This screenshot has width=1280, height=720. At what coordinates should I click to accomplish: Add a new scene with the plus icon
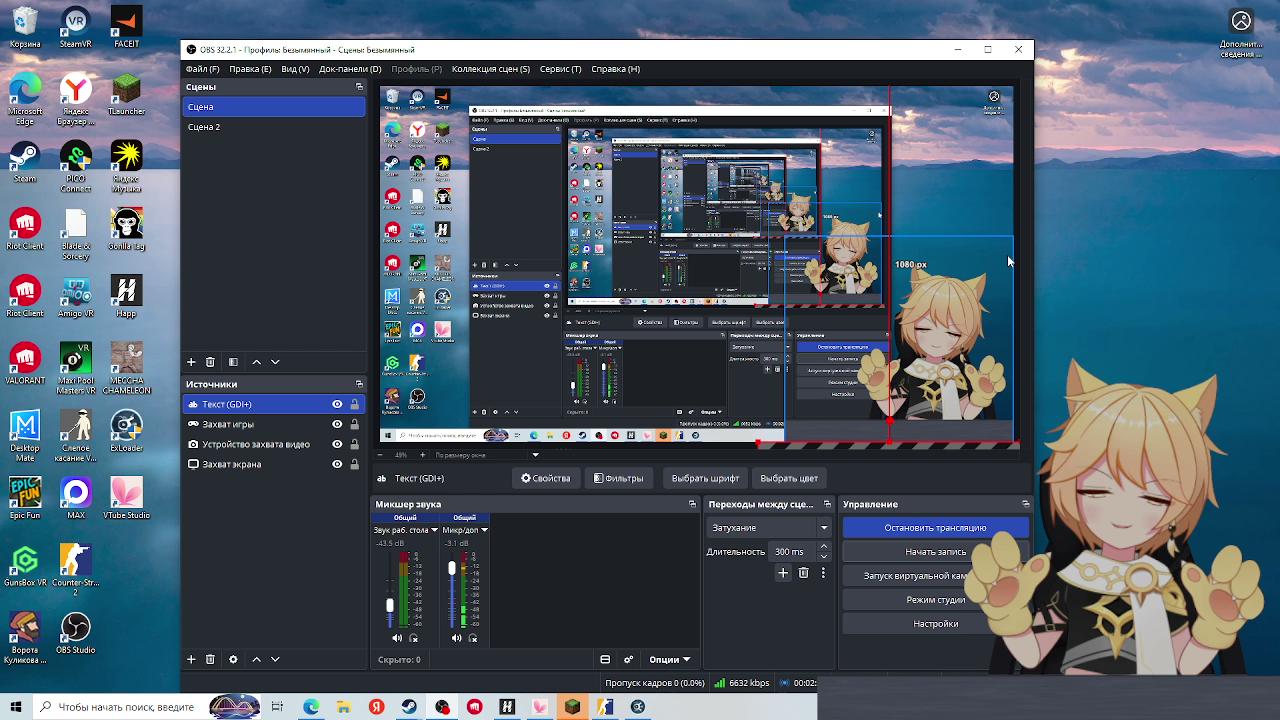[191, 362]
